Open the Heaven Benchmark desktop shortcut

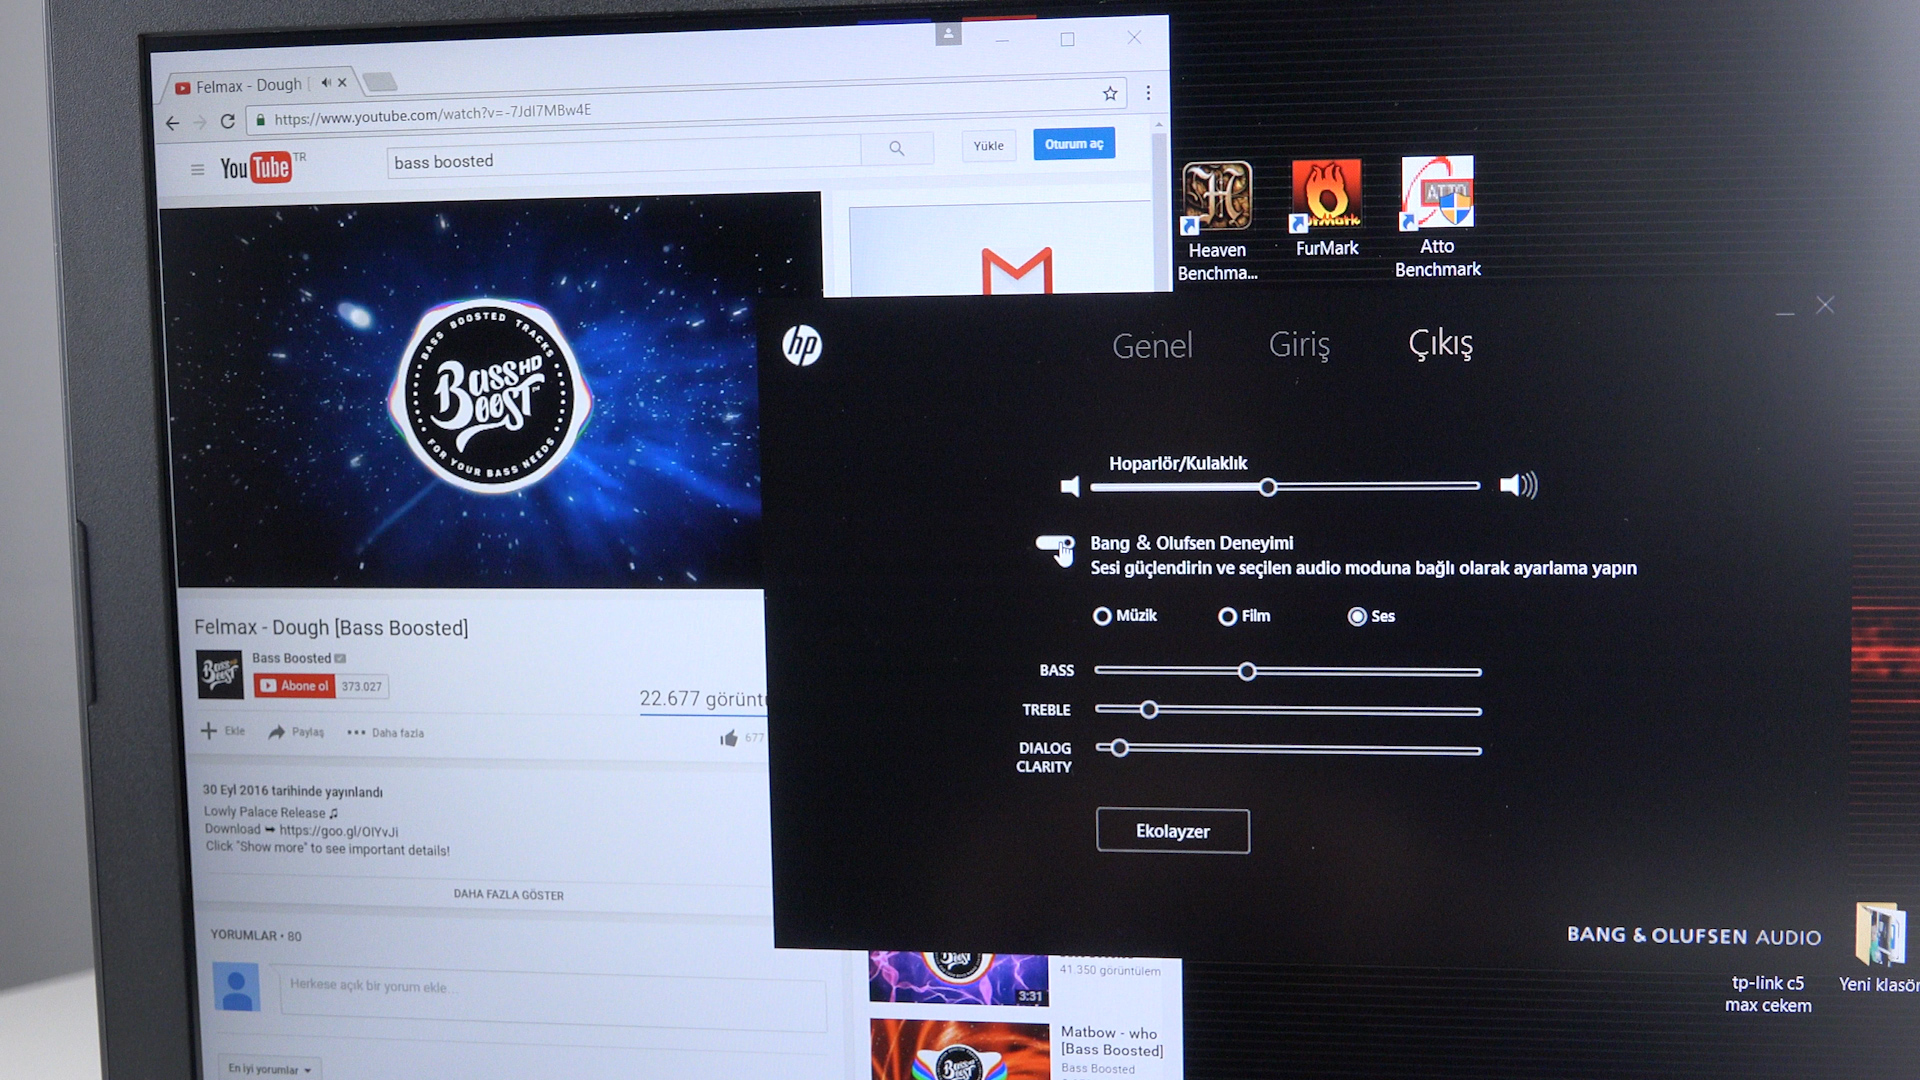click(x=1217, y=220)
